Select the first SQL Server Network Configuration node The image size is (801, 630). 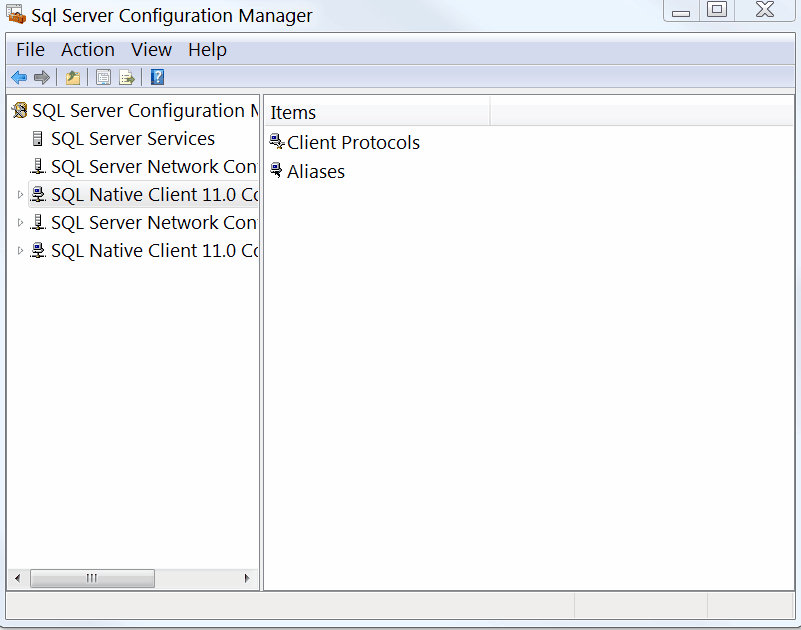click(x=154, y=167)
